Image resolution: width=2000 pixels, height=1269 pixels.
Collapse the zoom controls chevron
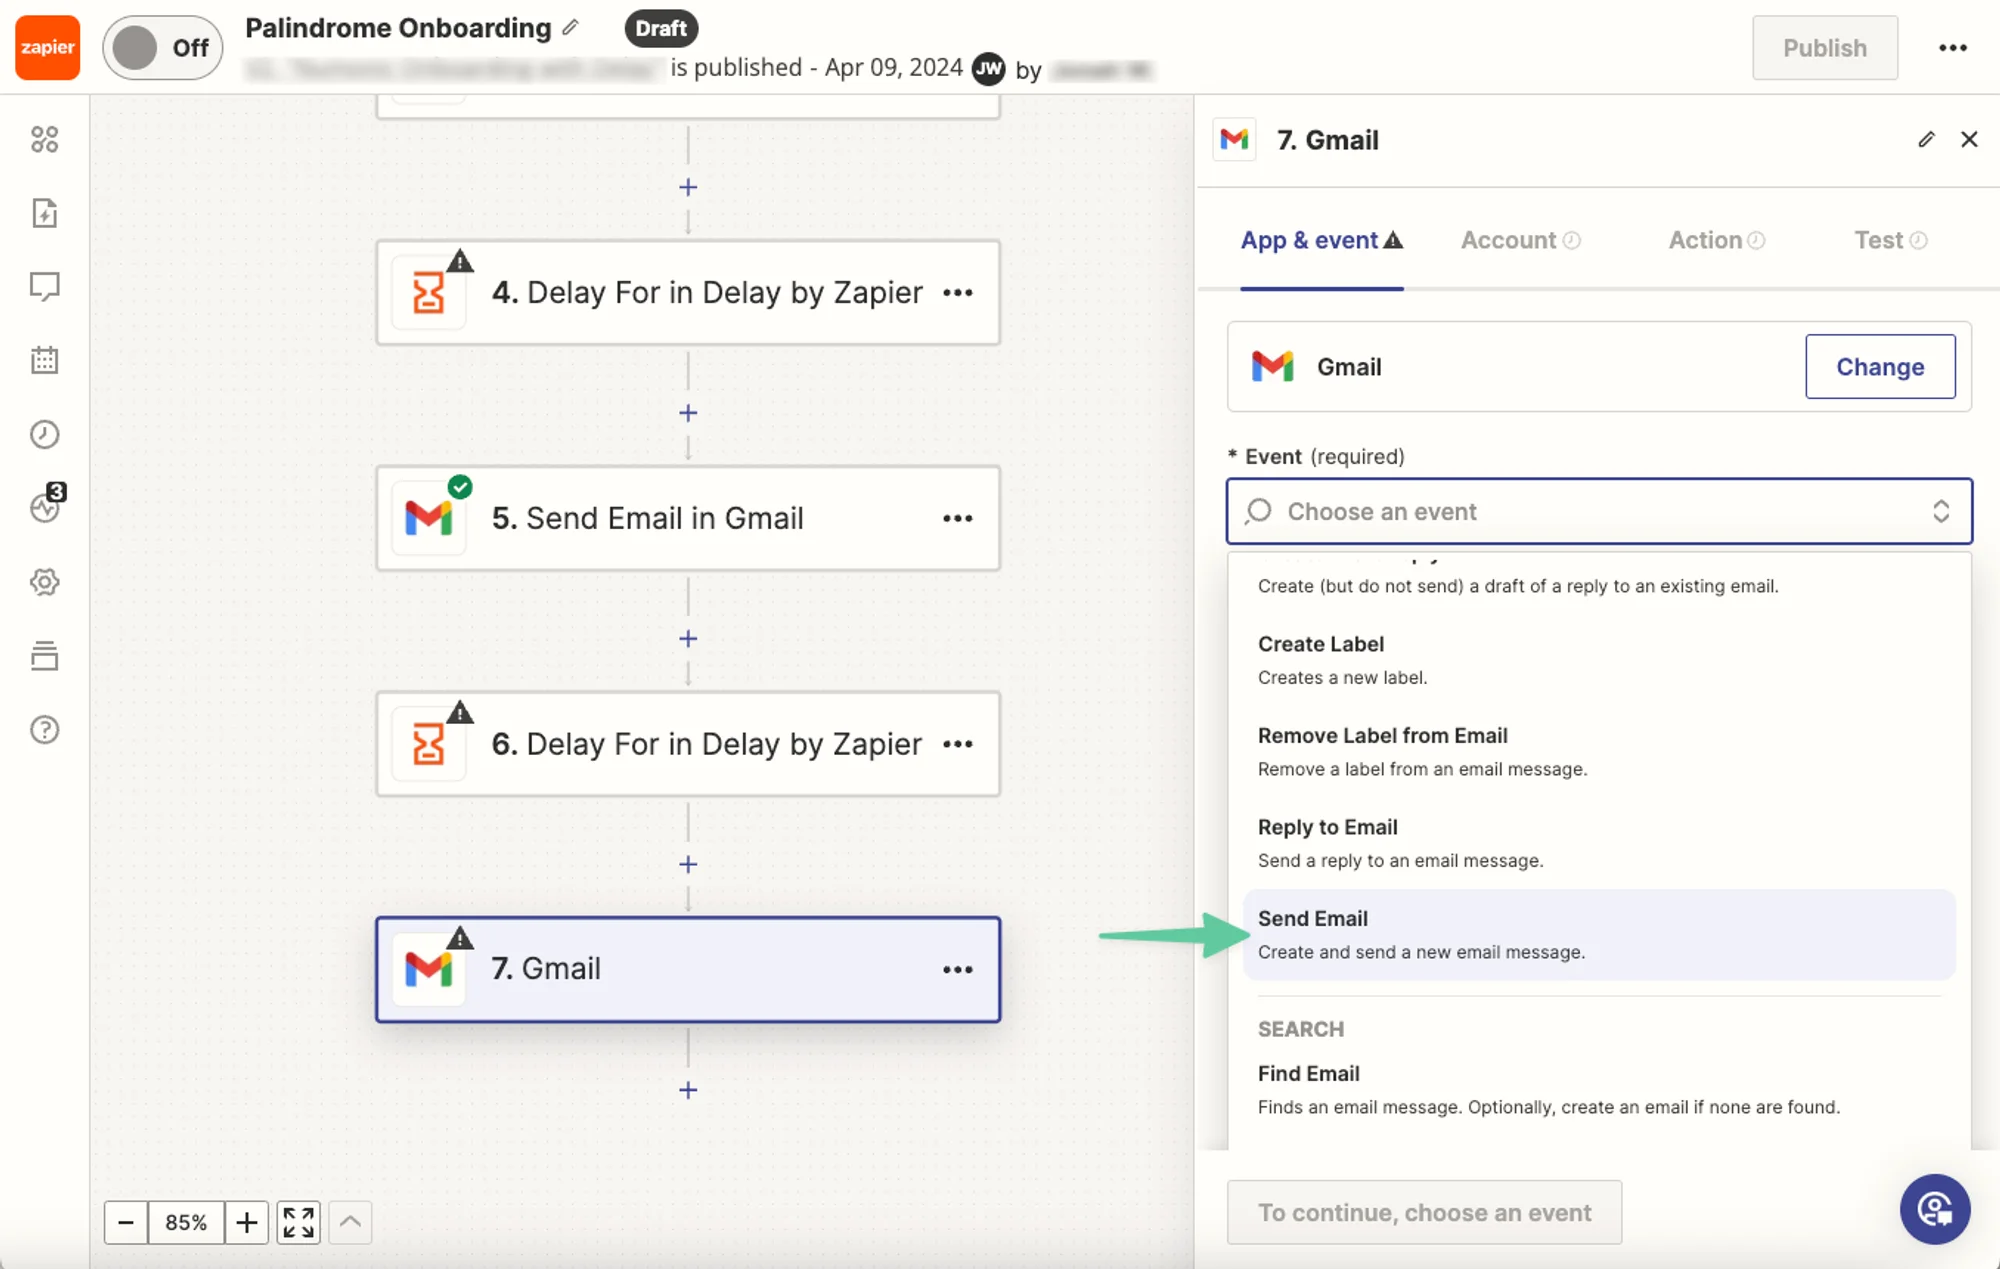point(350,1222)
